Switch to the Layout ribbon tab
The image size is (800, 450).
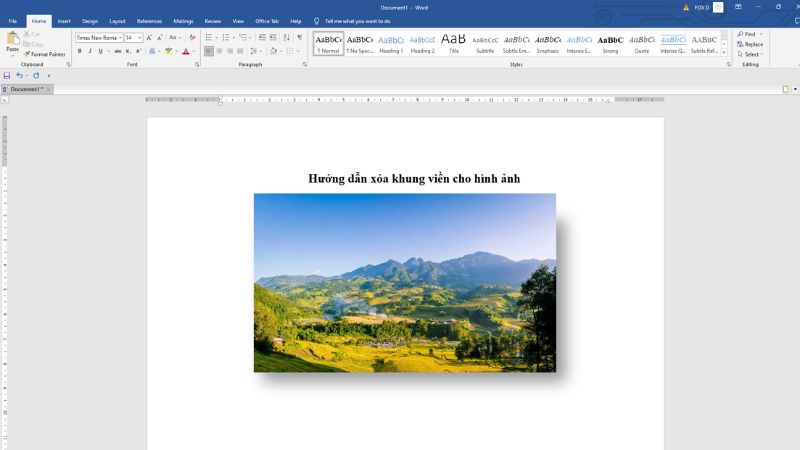pos(117,20)
